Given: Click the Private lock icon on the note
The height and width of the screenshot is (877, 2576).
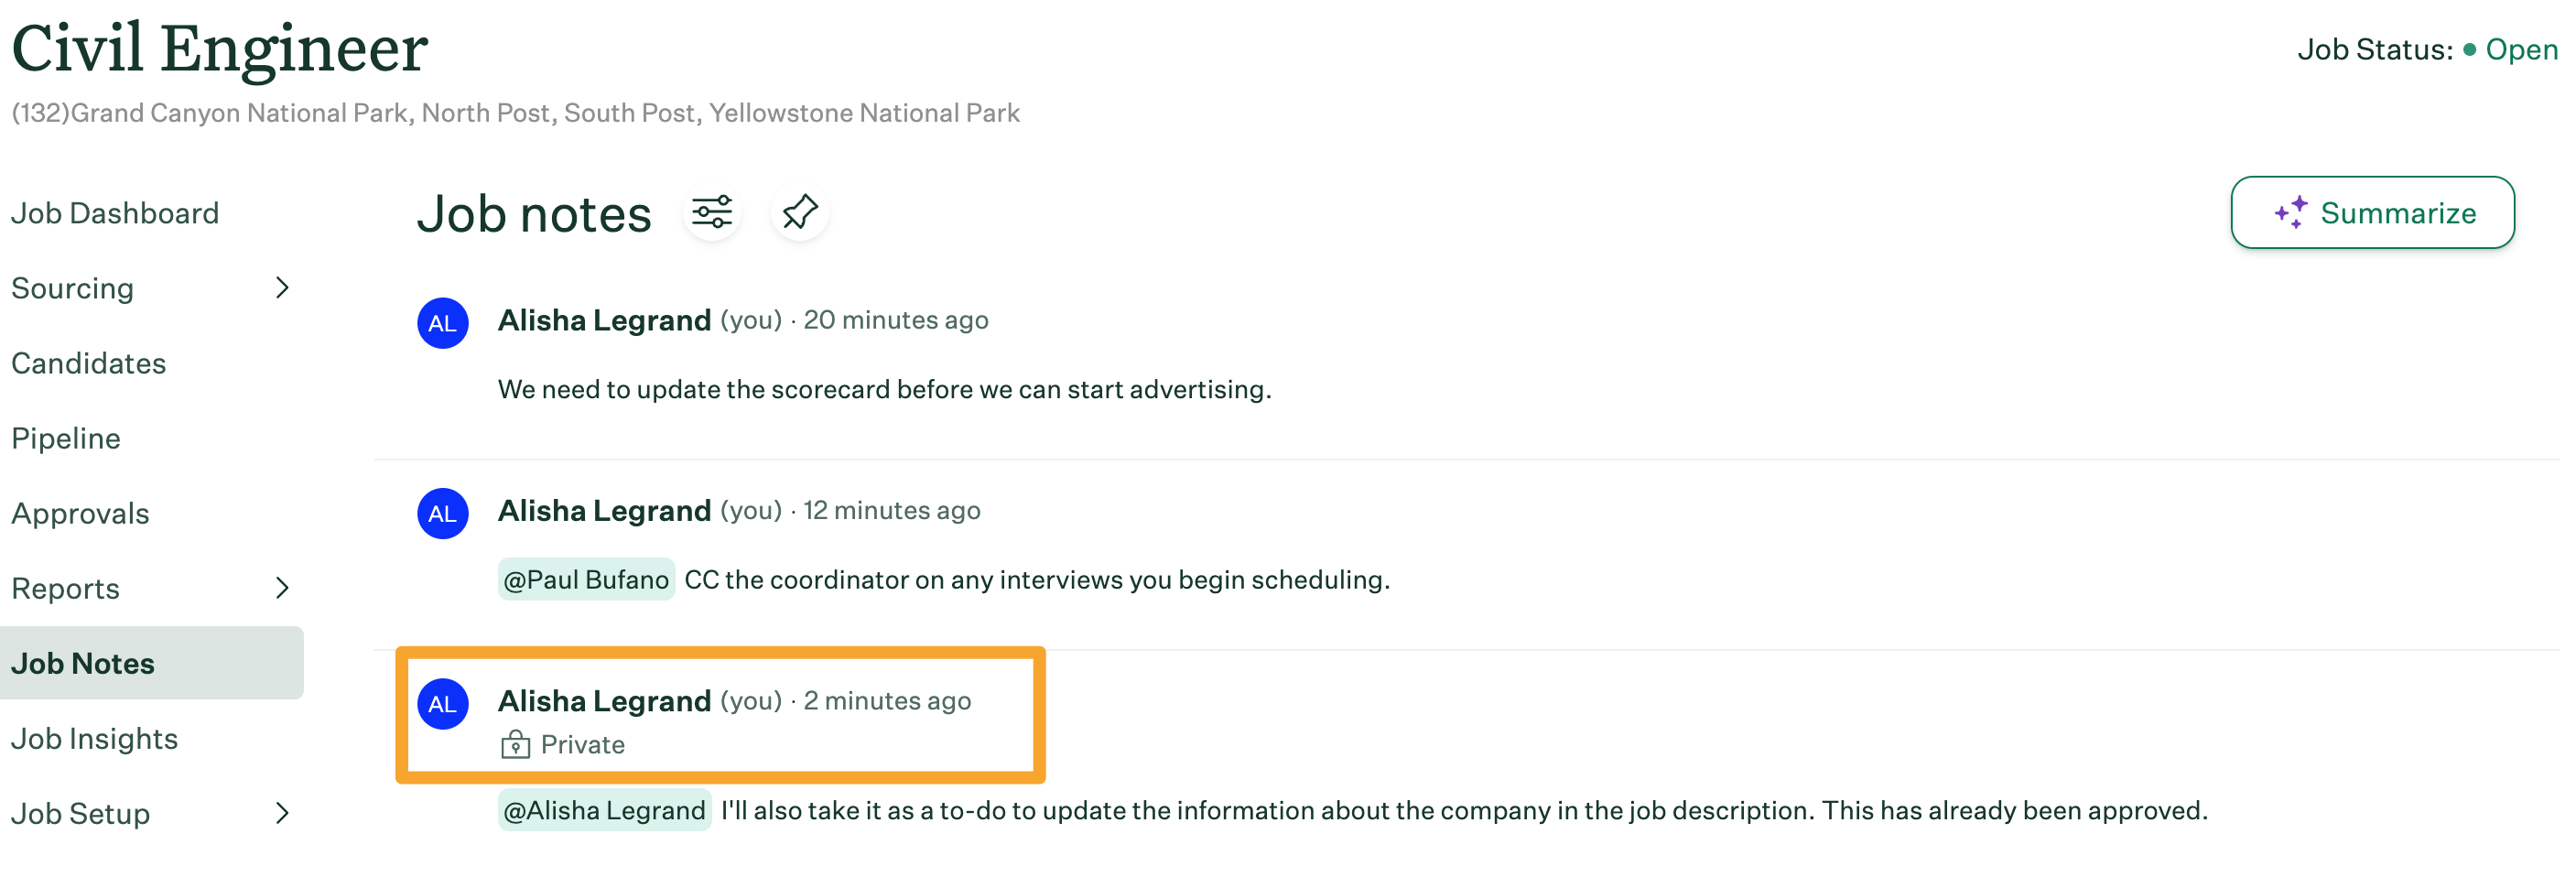Looking at the screenshot, I should click(515, 744).
